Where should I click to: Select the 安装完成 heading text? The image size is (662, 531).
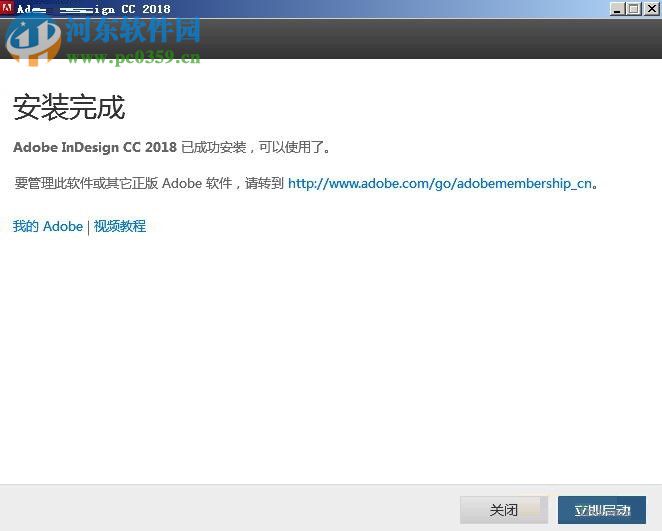pyautogui.click(x=69, y=107)
